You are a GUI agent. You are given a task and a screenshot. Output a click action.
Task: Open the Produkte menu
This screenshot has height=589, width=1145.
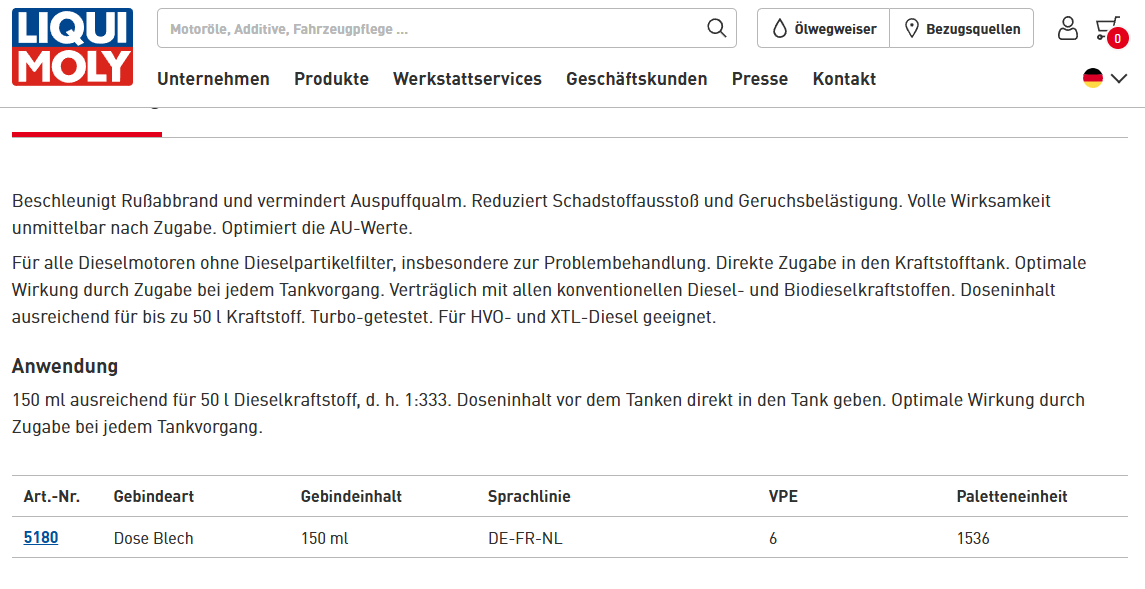pyautogui.click(x=331, y=79)
